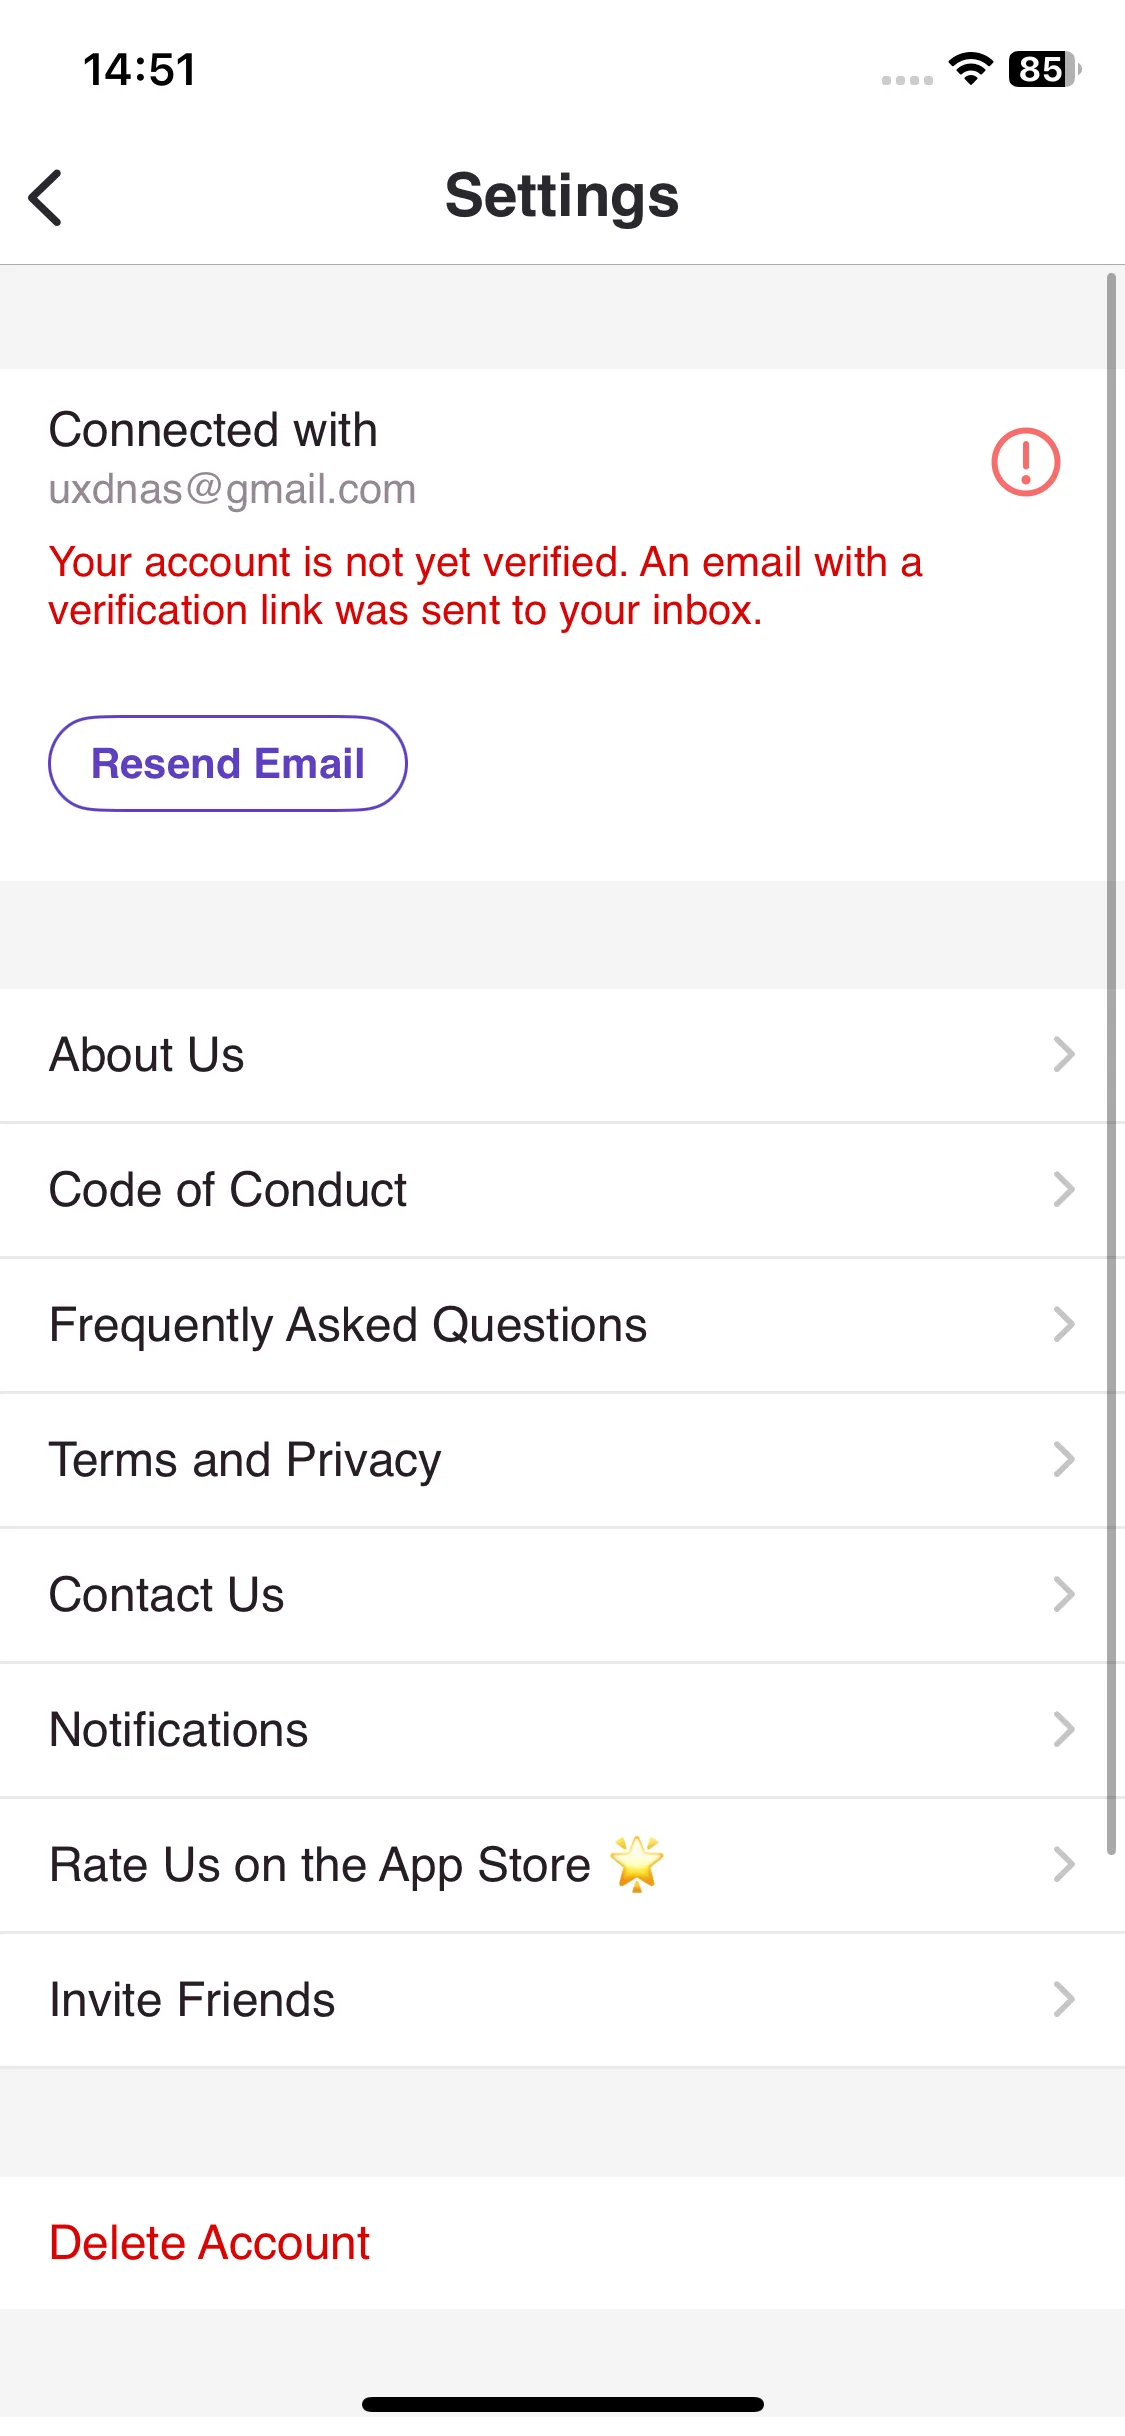Image resolution: width=1125 pixels, height=2436 pixels.
Task: Tap the star emoji beside Rate Us
Action: tap(637, 1863)
